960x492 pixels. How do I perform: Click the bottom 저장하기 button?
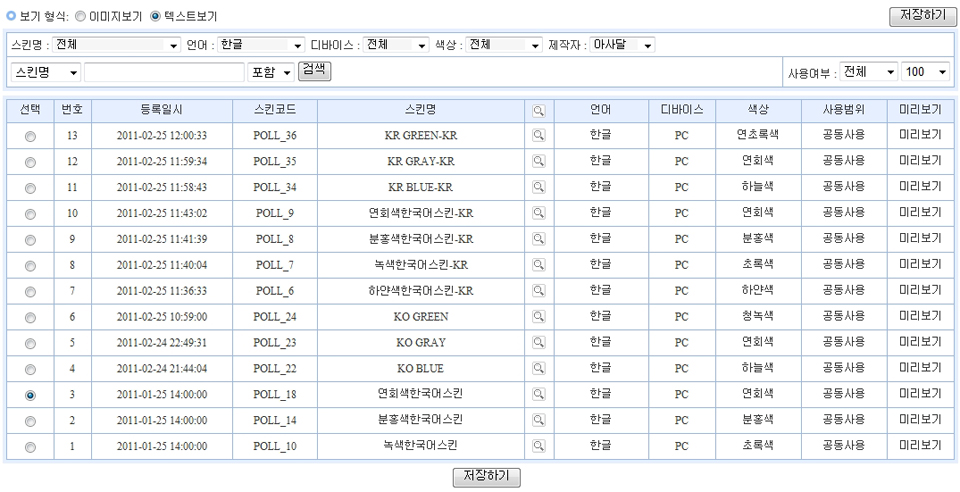(x=487, y=476)
